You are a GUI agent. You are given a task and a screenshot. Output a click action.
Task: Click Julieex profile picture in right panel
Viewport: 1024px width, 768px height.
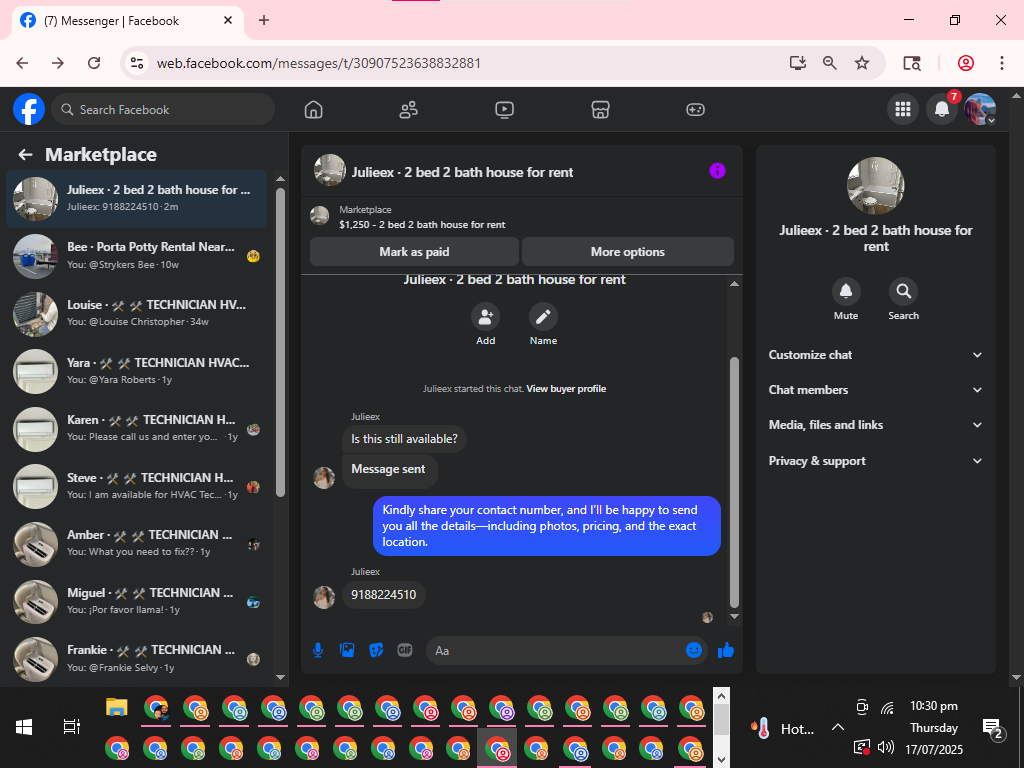(875, 185)
